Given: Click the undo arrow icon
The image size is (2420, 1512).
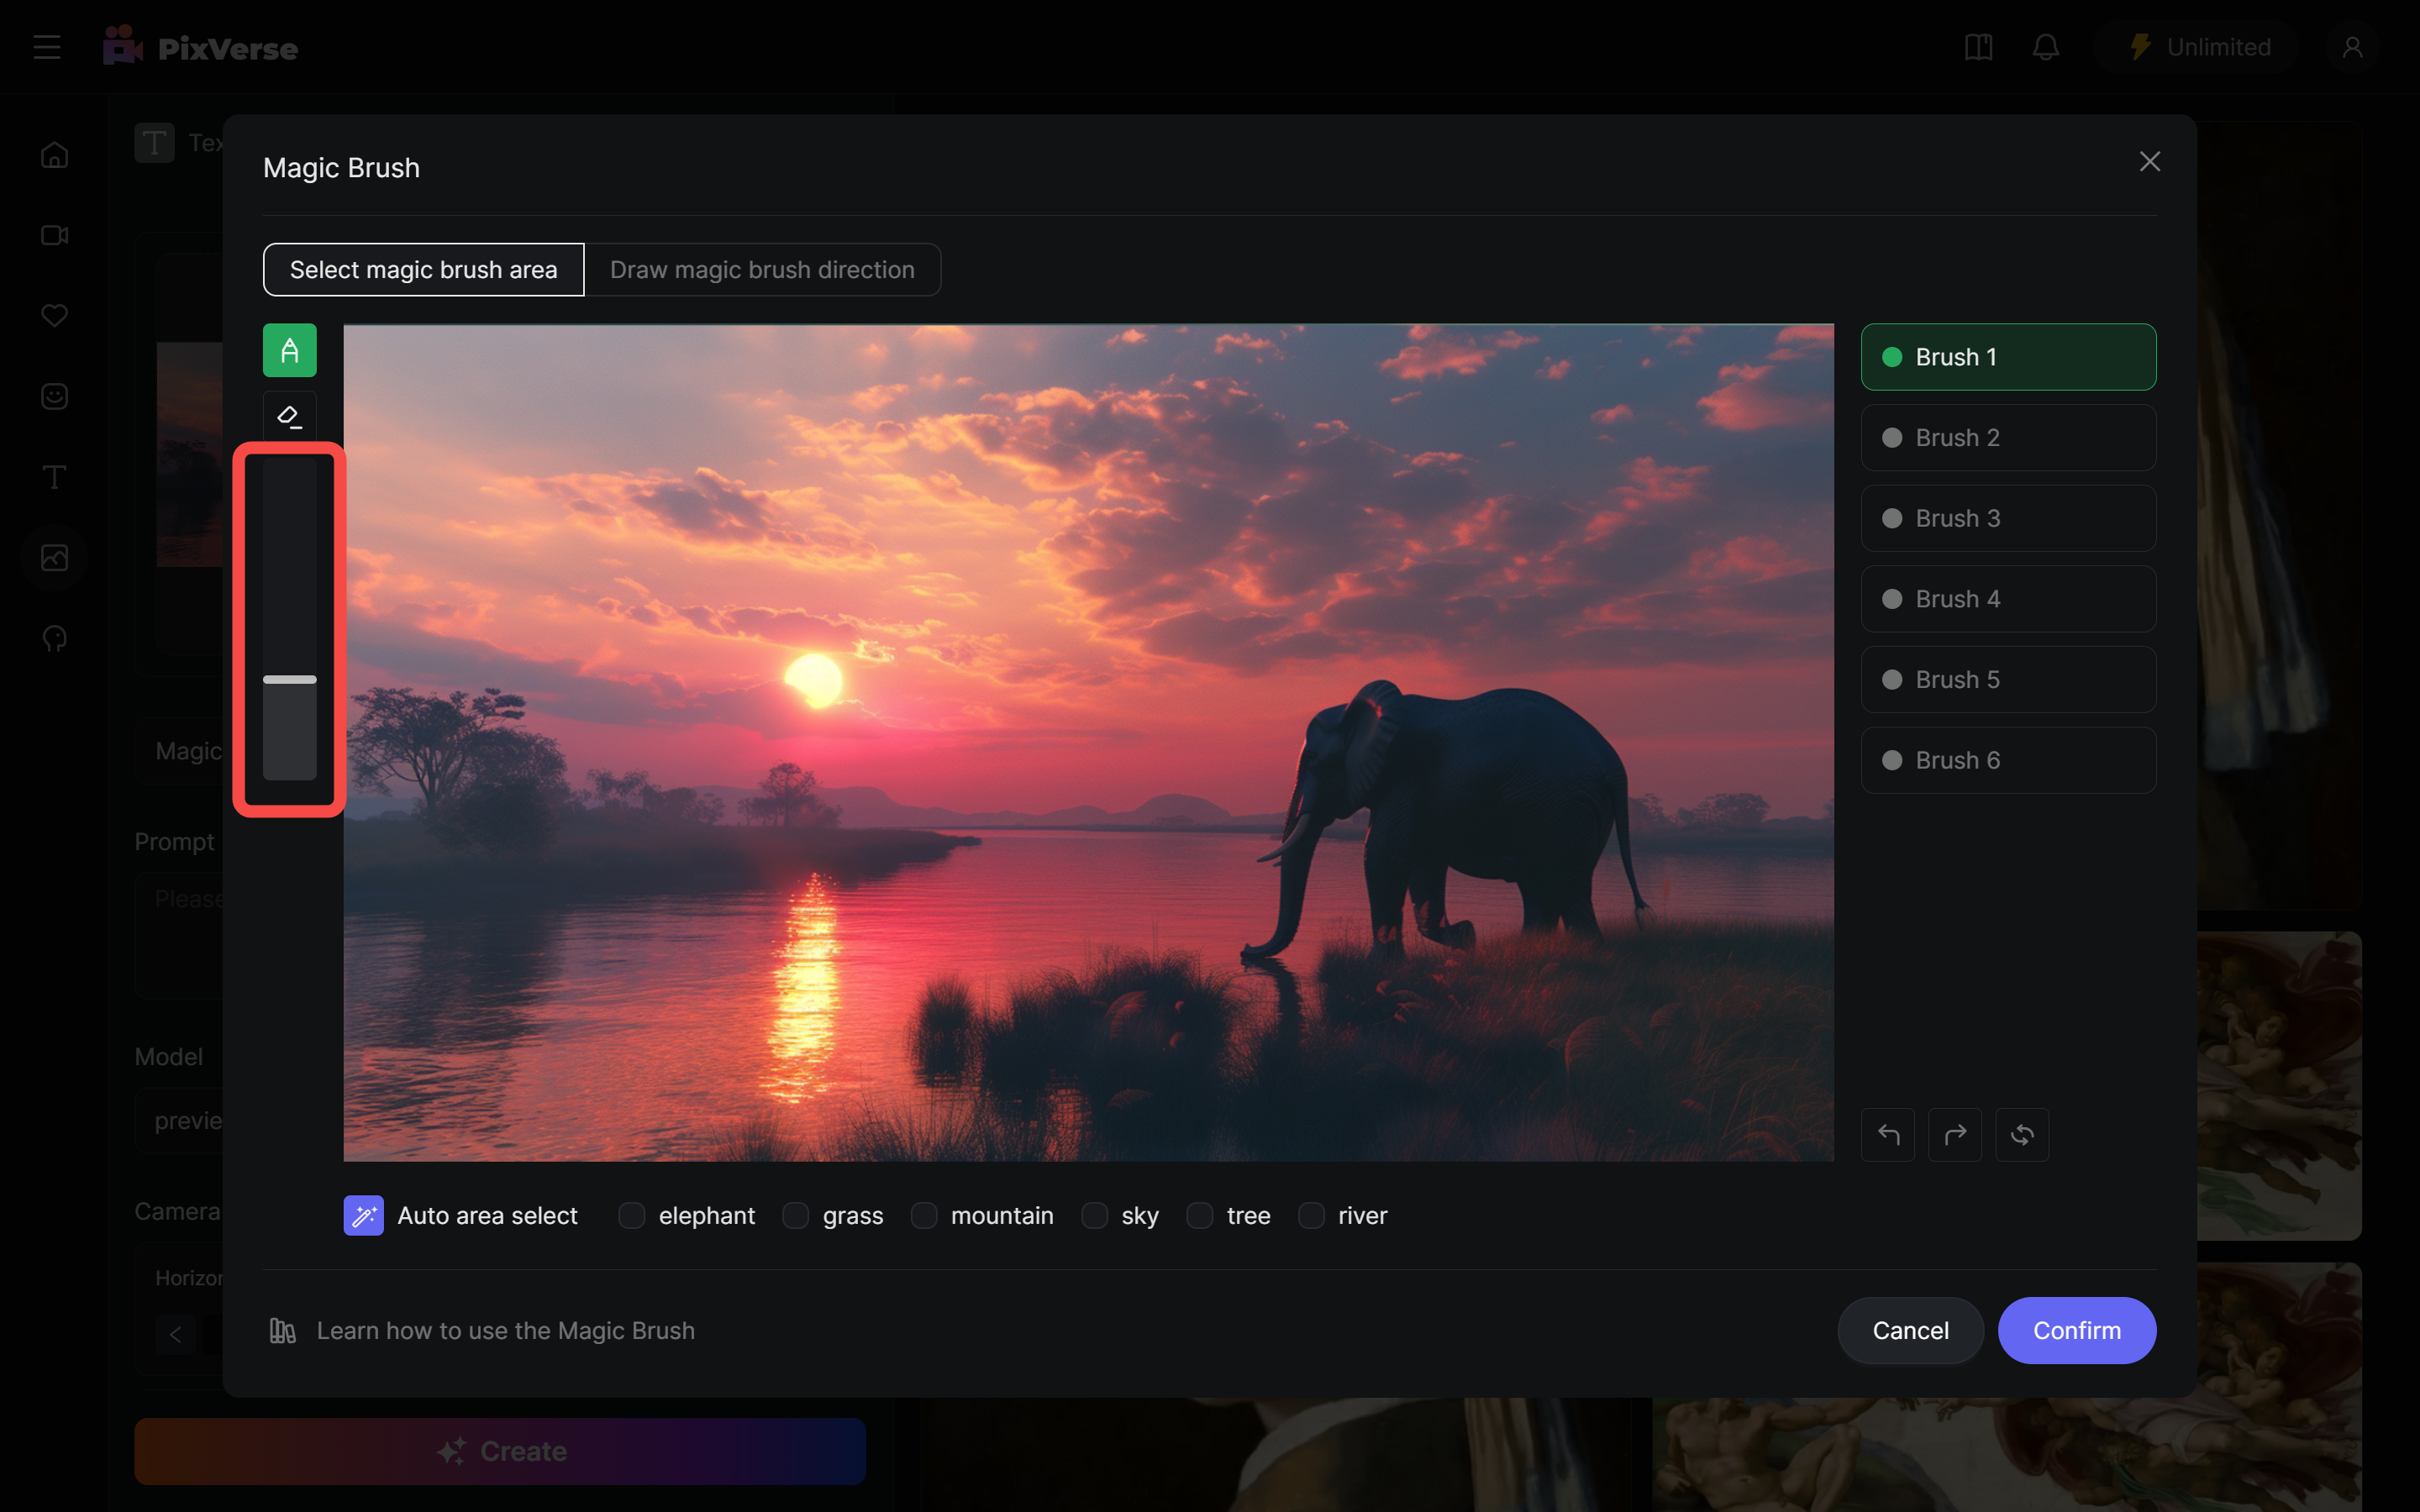Looking at the screenshot, I should (1887, 1134).
